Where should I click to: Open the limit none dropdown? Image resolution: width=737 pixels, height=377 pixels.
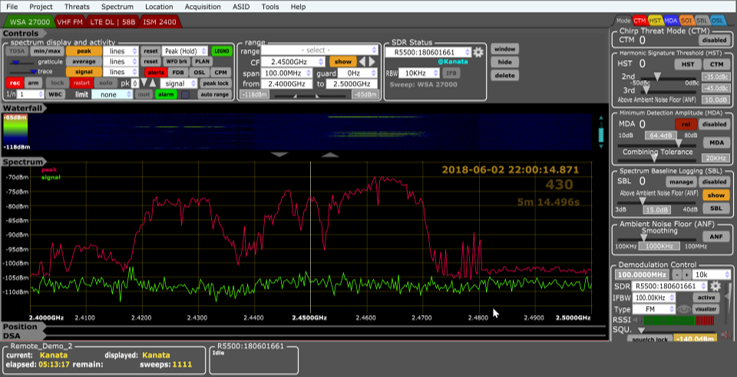pyautogui.click(x=112, y=94)
